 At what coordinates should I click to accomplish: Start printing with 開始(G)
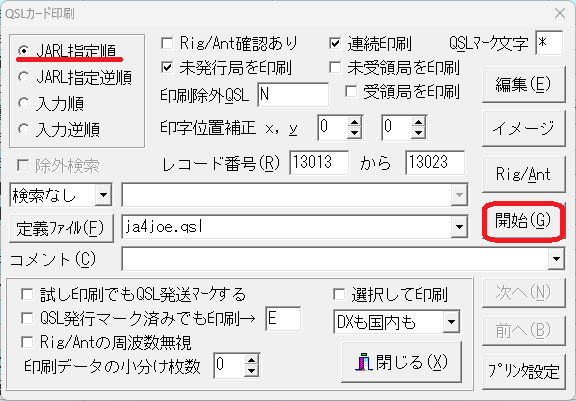pos(523,221)
